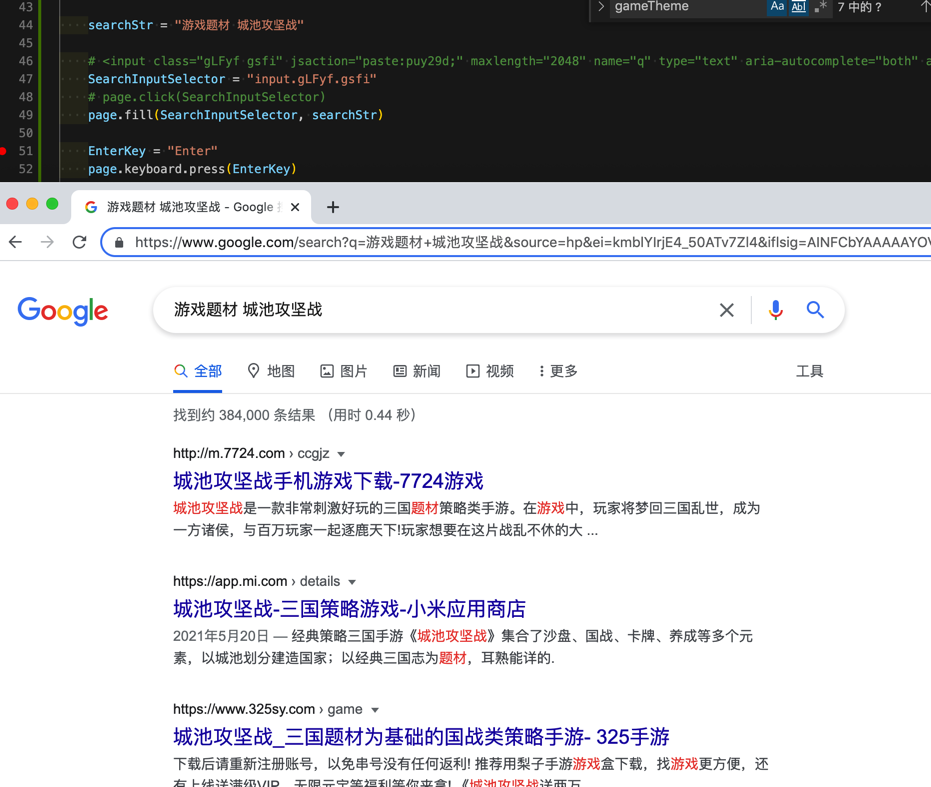This screenshot has height=787, width=931.
Task: Place cursor on the searchStr assignment line
Action: click(x=196, y=25)
